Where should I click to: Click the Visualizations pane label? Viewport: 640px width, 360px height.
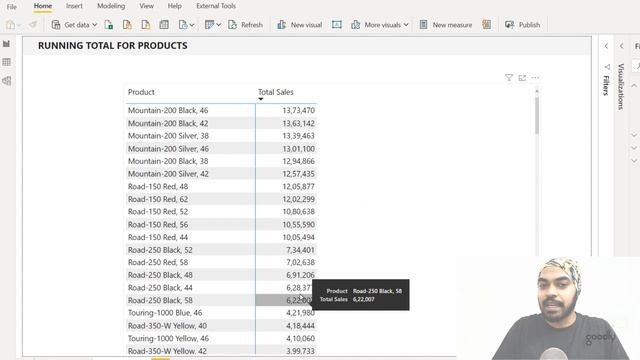point(621,87)
